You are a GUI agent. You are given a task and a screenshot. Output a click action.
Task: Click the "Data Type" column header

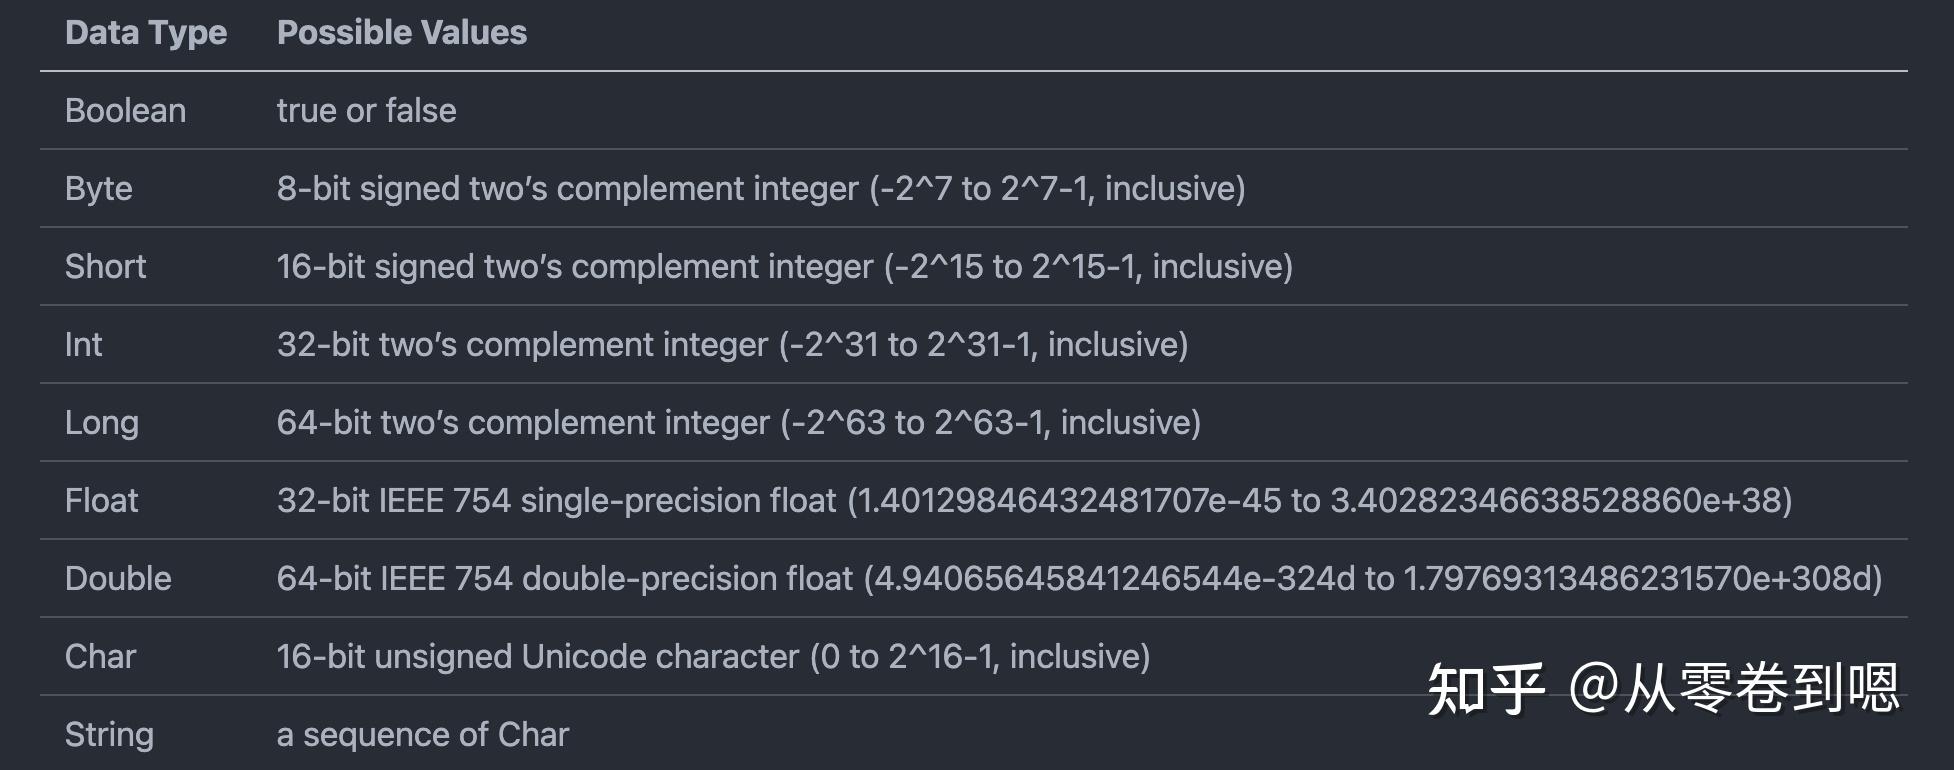coord(146,33)
